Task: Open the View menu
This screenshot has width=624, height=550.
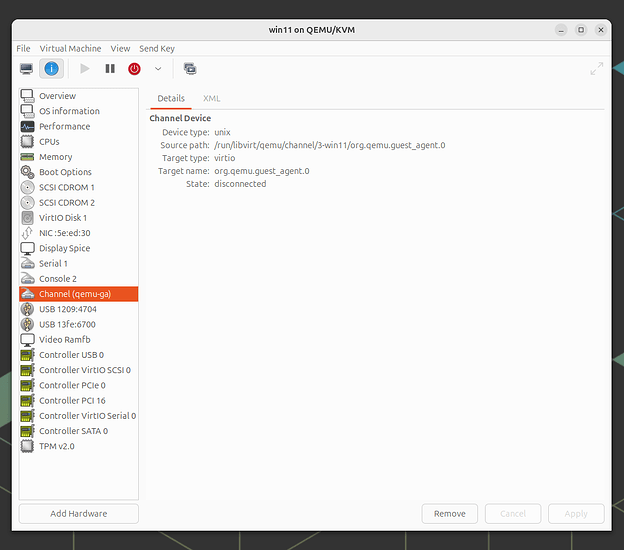Action: 120,49
